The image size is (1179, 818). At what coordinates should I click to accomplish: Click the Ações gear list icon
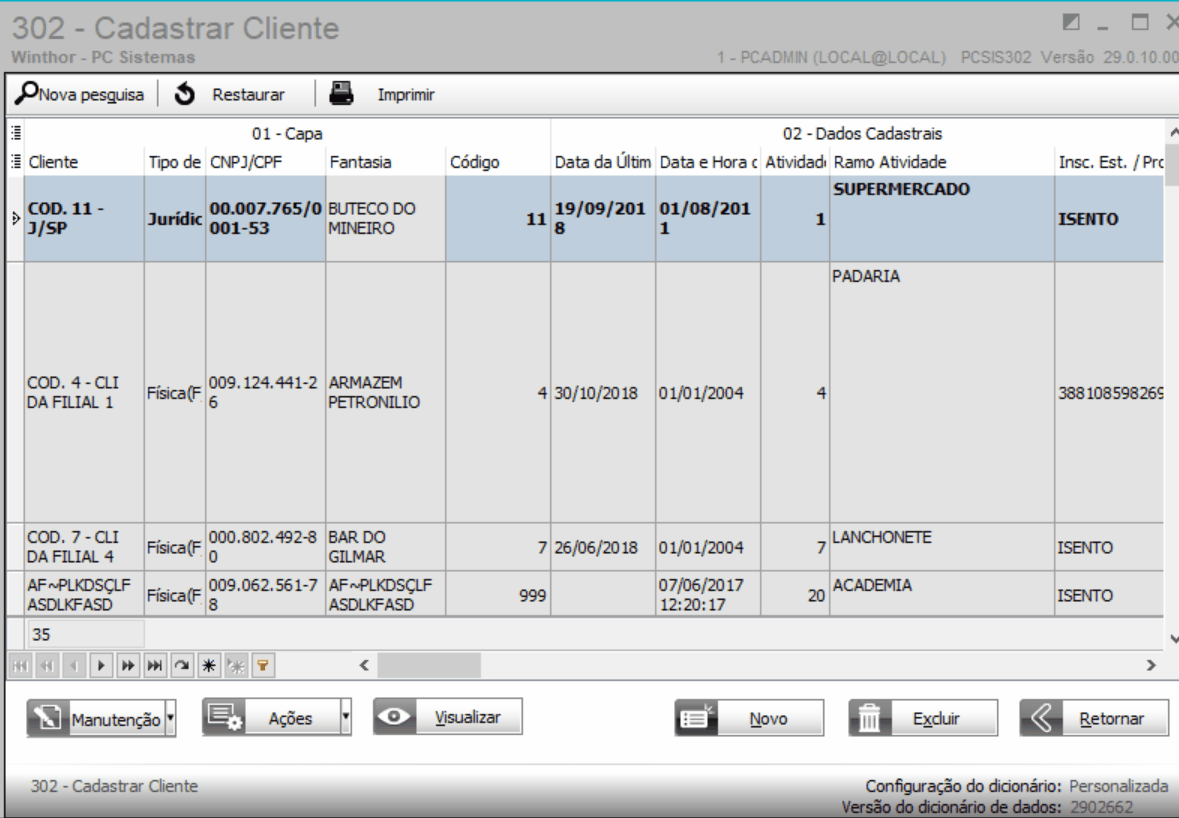click(x=224, y=717)
